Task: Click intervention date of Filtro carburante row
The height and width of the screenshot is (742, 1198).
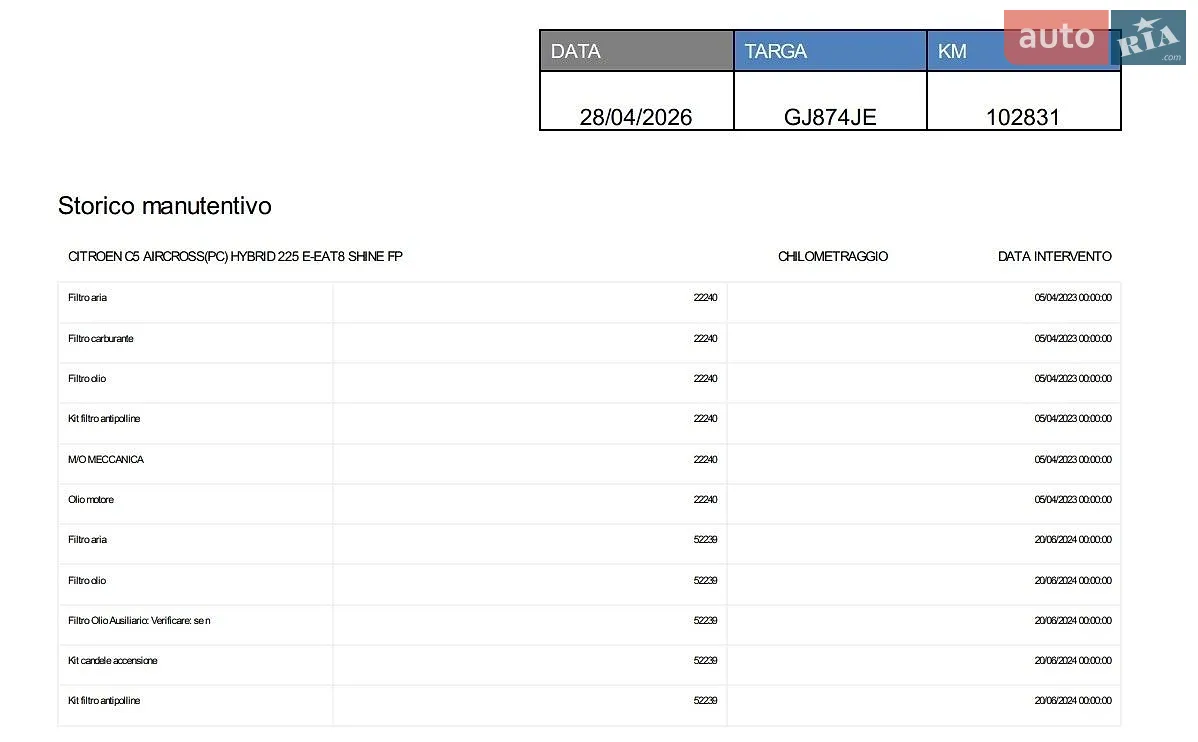Action: (1073, 339)
